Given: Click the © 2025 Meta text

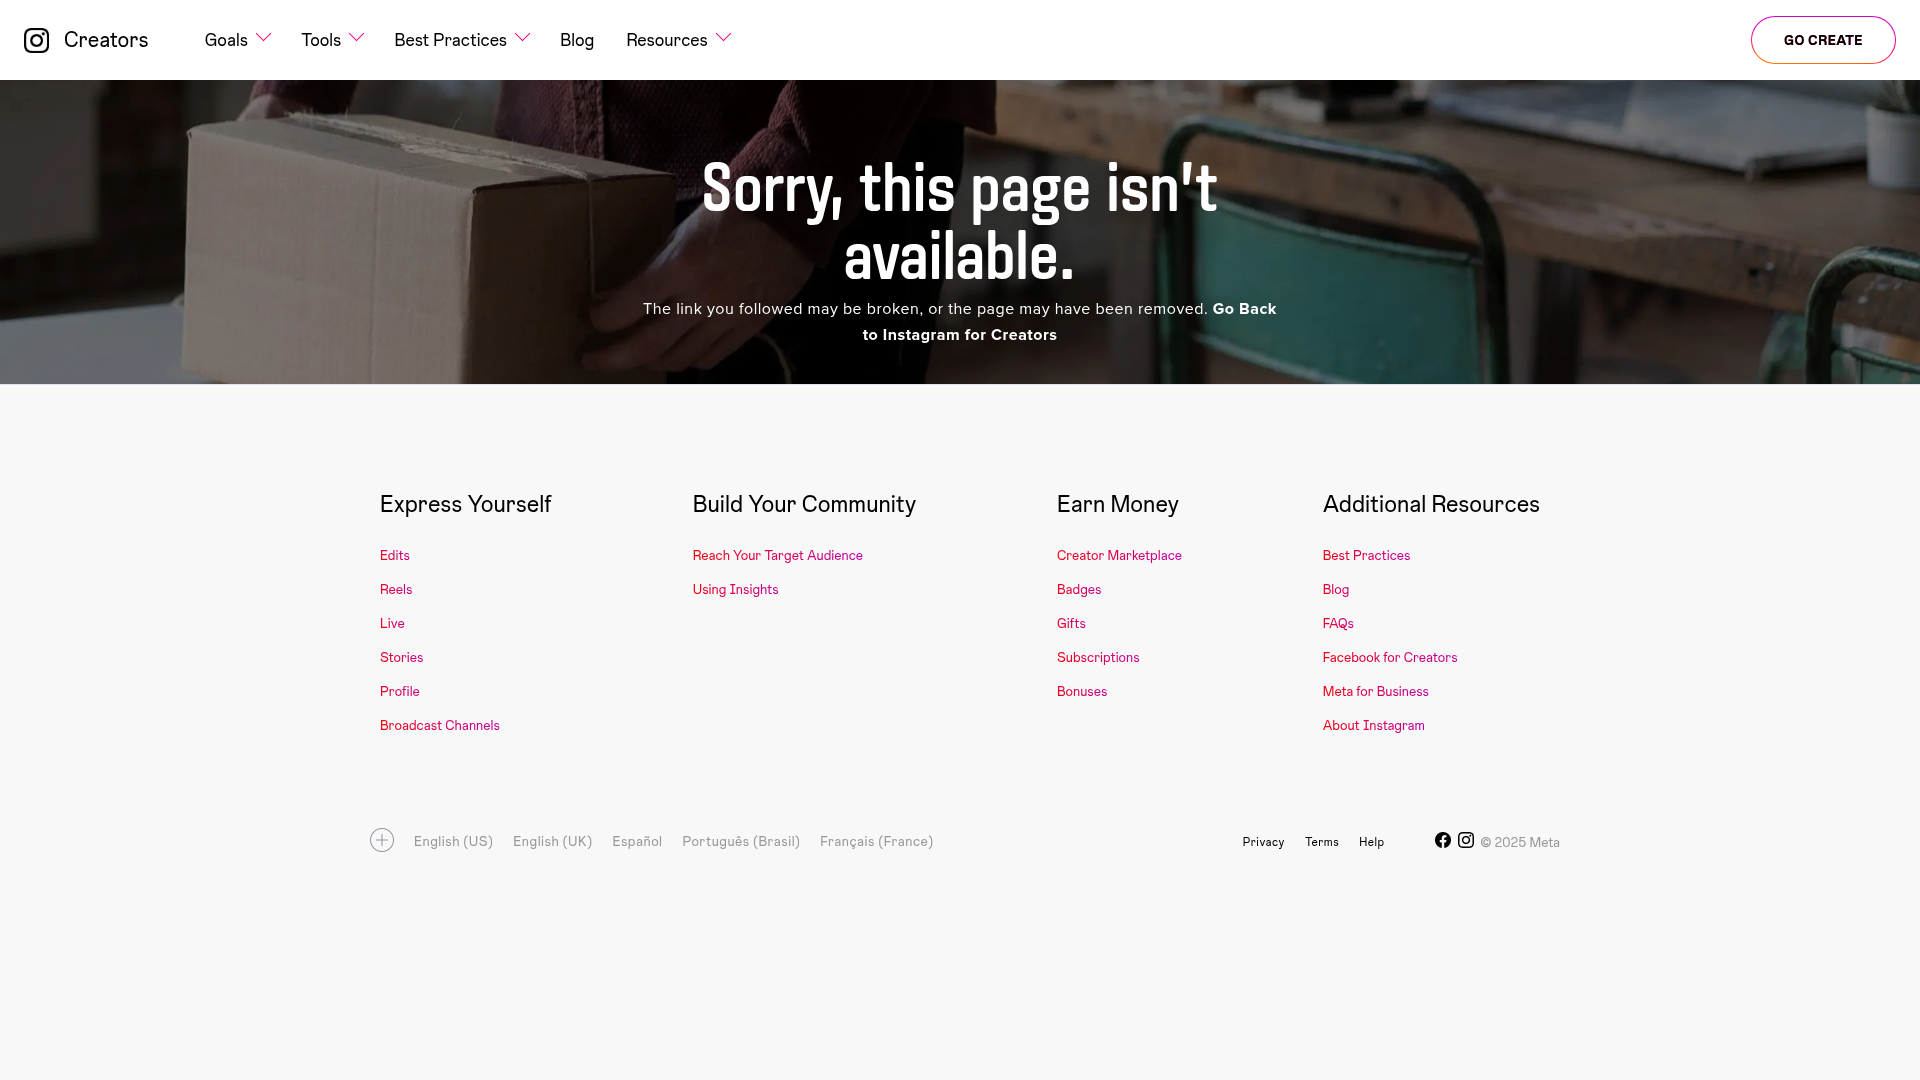Looking at the screenshot, I should [x=1520, y=842].
